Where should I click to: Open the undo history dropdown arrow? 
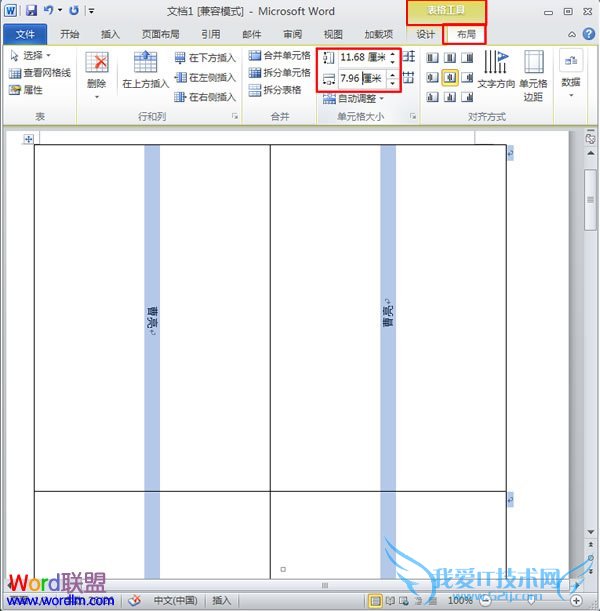60,11
